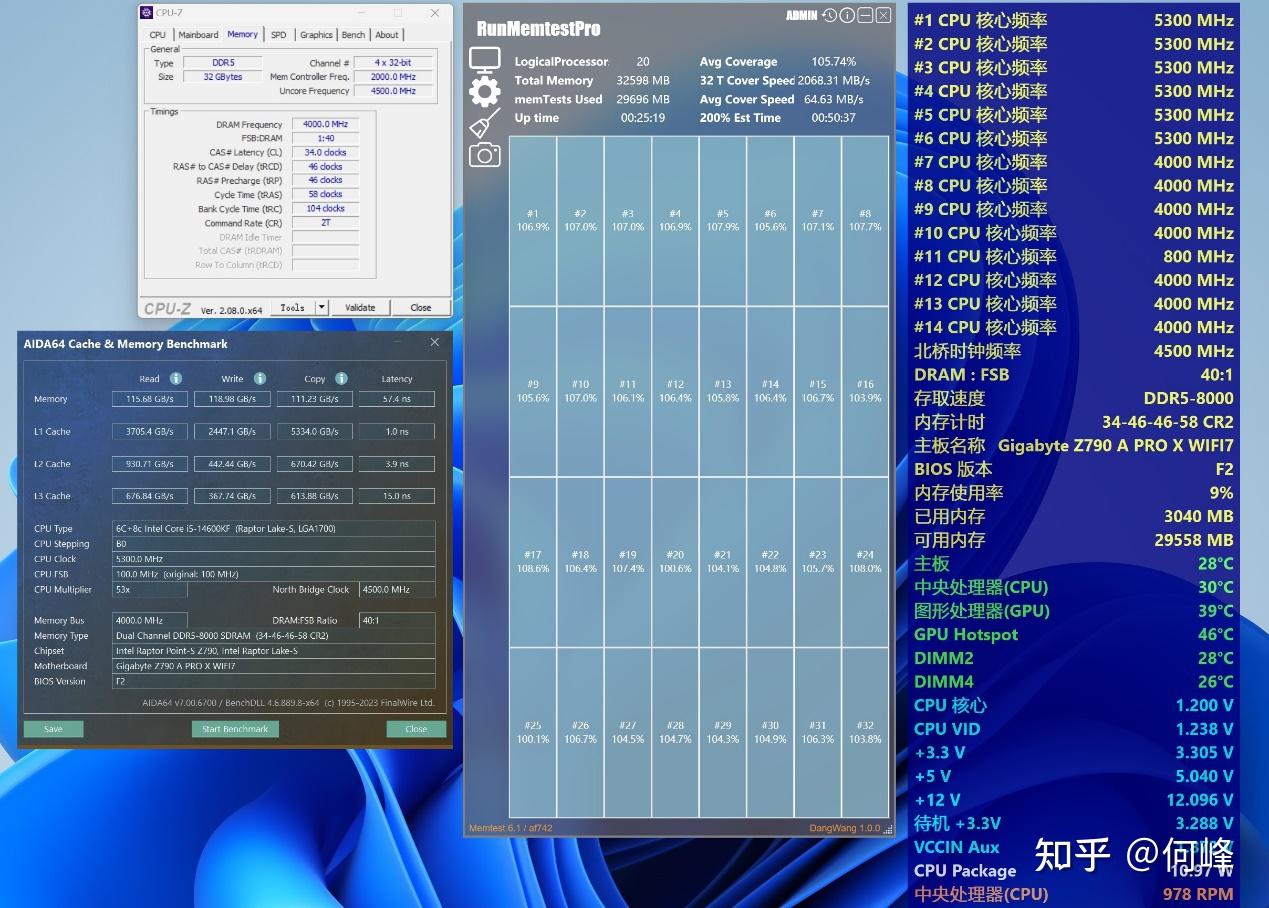
Task: Switch to the Mainboard tab in CPU-Z
Action: (198, 35)
